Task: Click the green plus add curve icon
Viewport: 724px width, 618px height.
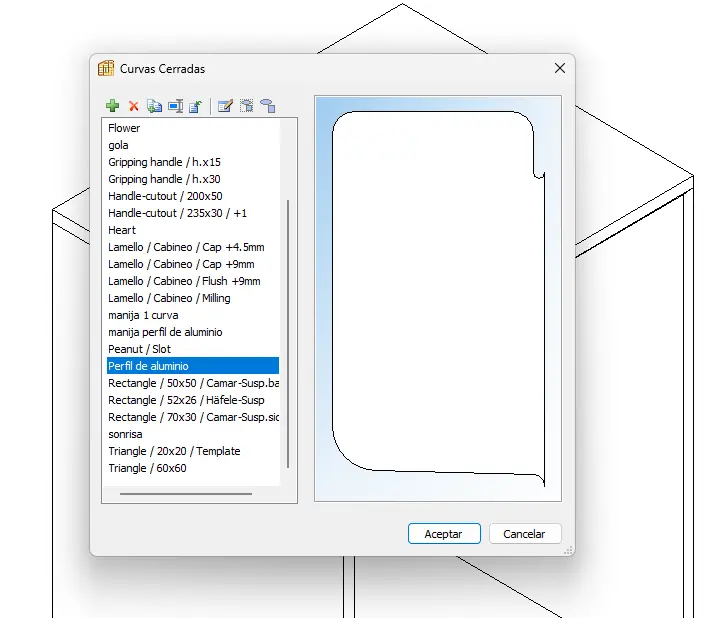Action: click(x=113, y=105)
